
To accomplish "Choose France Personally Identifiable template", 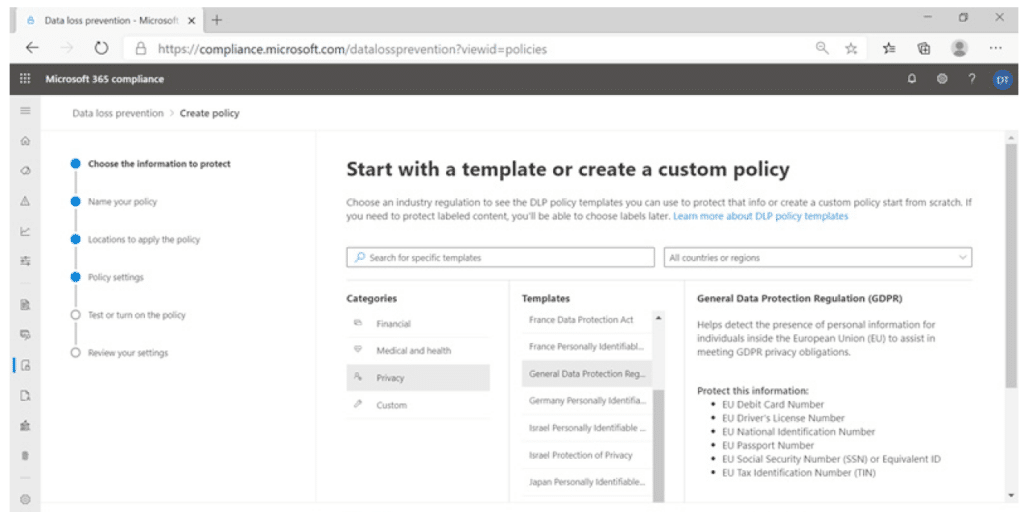I will click(586, 347).
